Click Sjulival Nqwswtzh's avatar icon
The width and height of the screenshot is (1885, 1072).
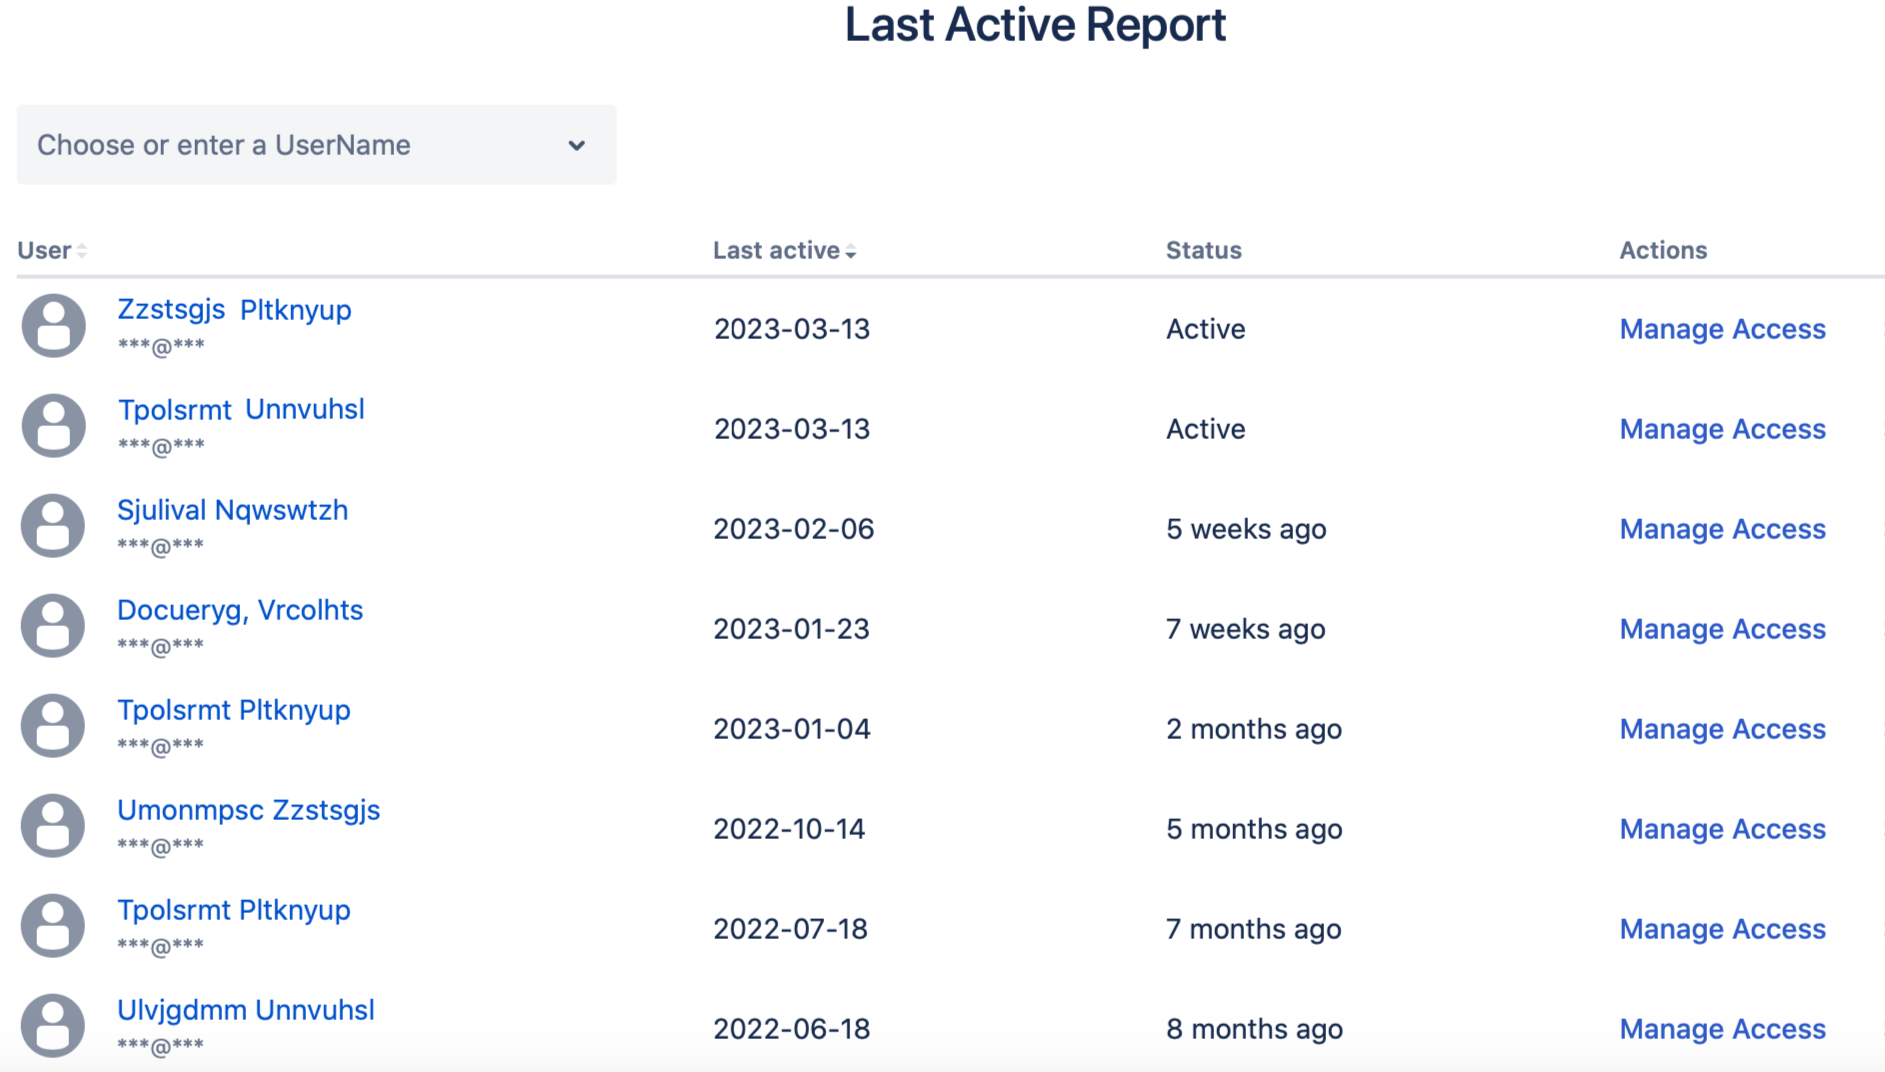tap(53, 525)
